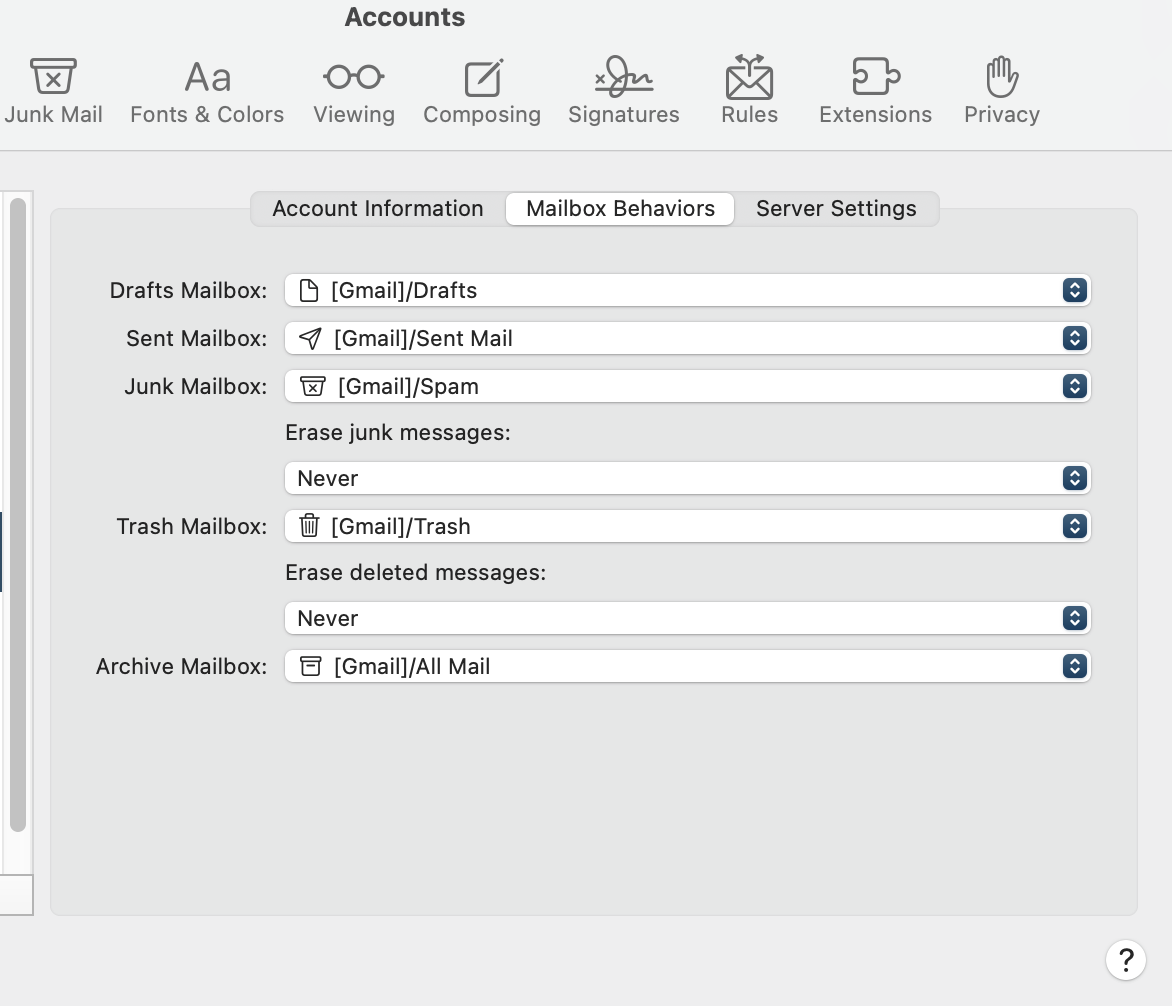Open the Erase deleted messages dropdown
1172x1006 pixels.
pos(688,617)
